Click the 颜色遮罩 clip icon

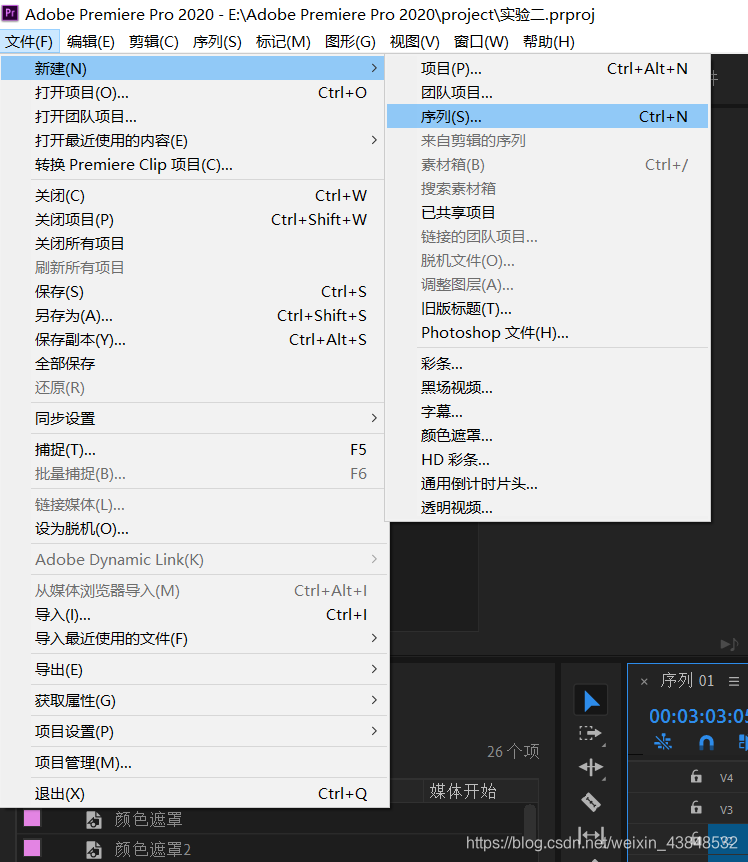[94, 820]
